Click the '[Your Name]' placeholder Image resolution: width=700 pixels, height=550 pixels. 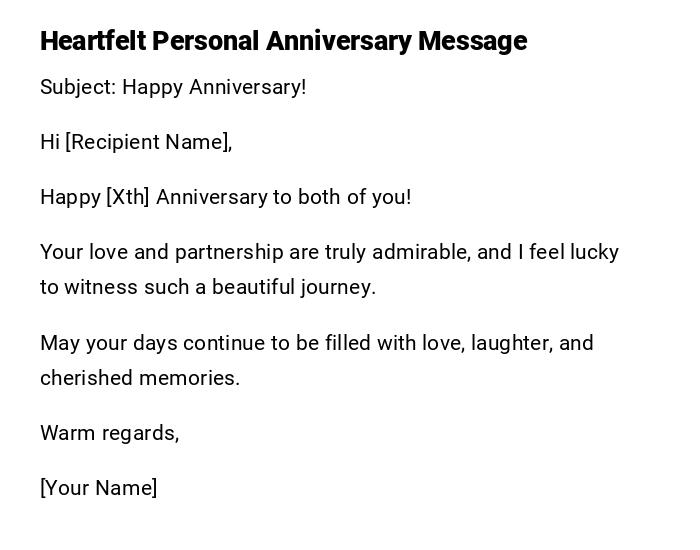(x=99, y=488)
